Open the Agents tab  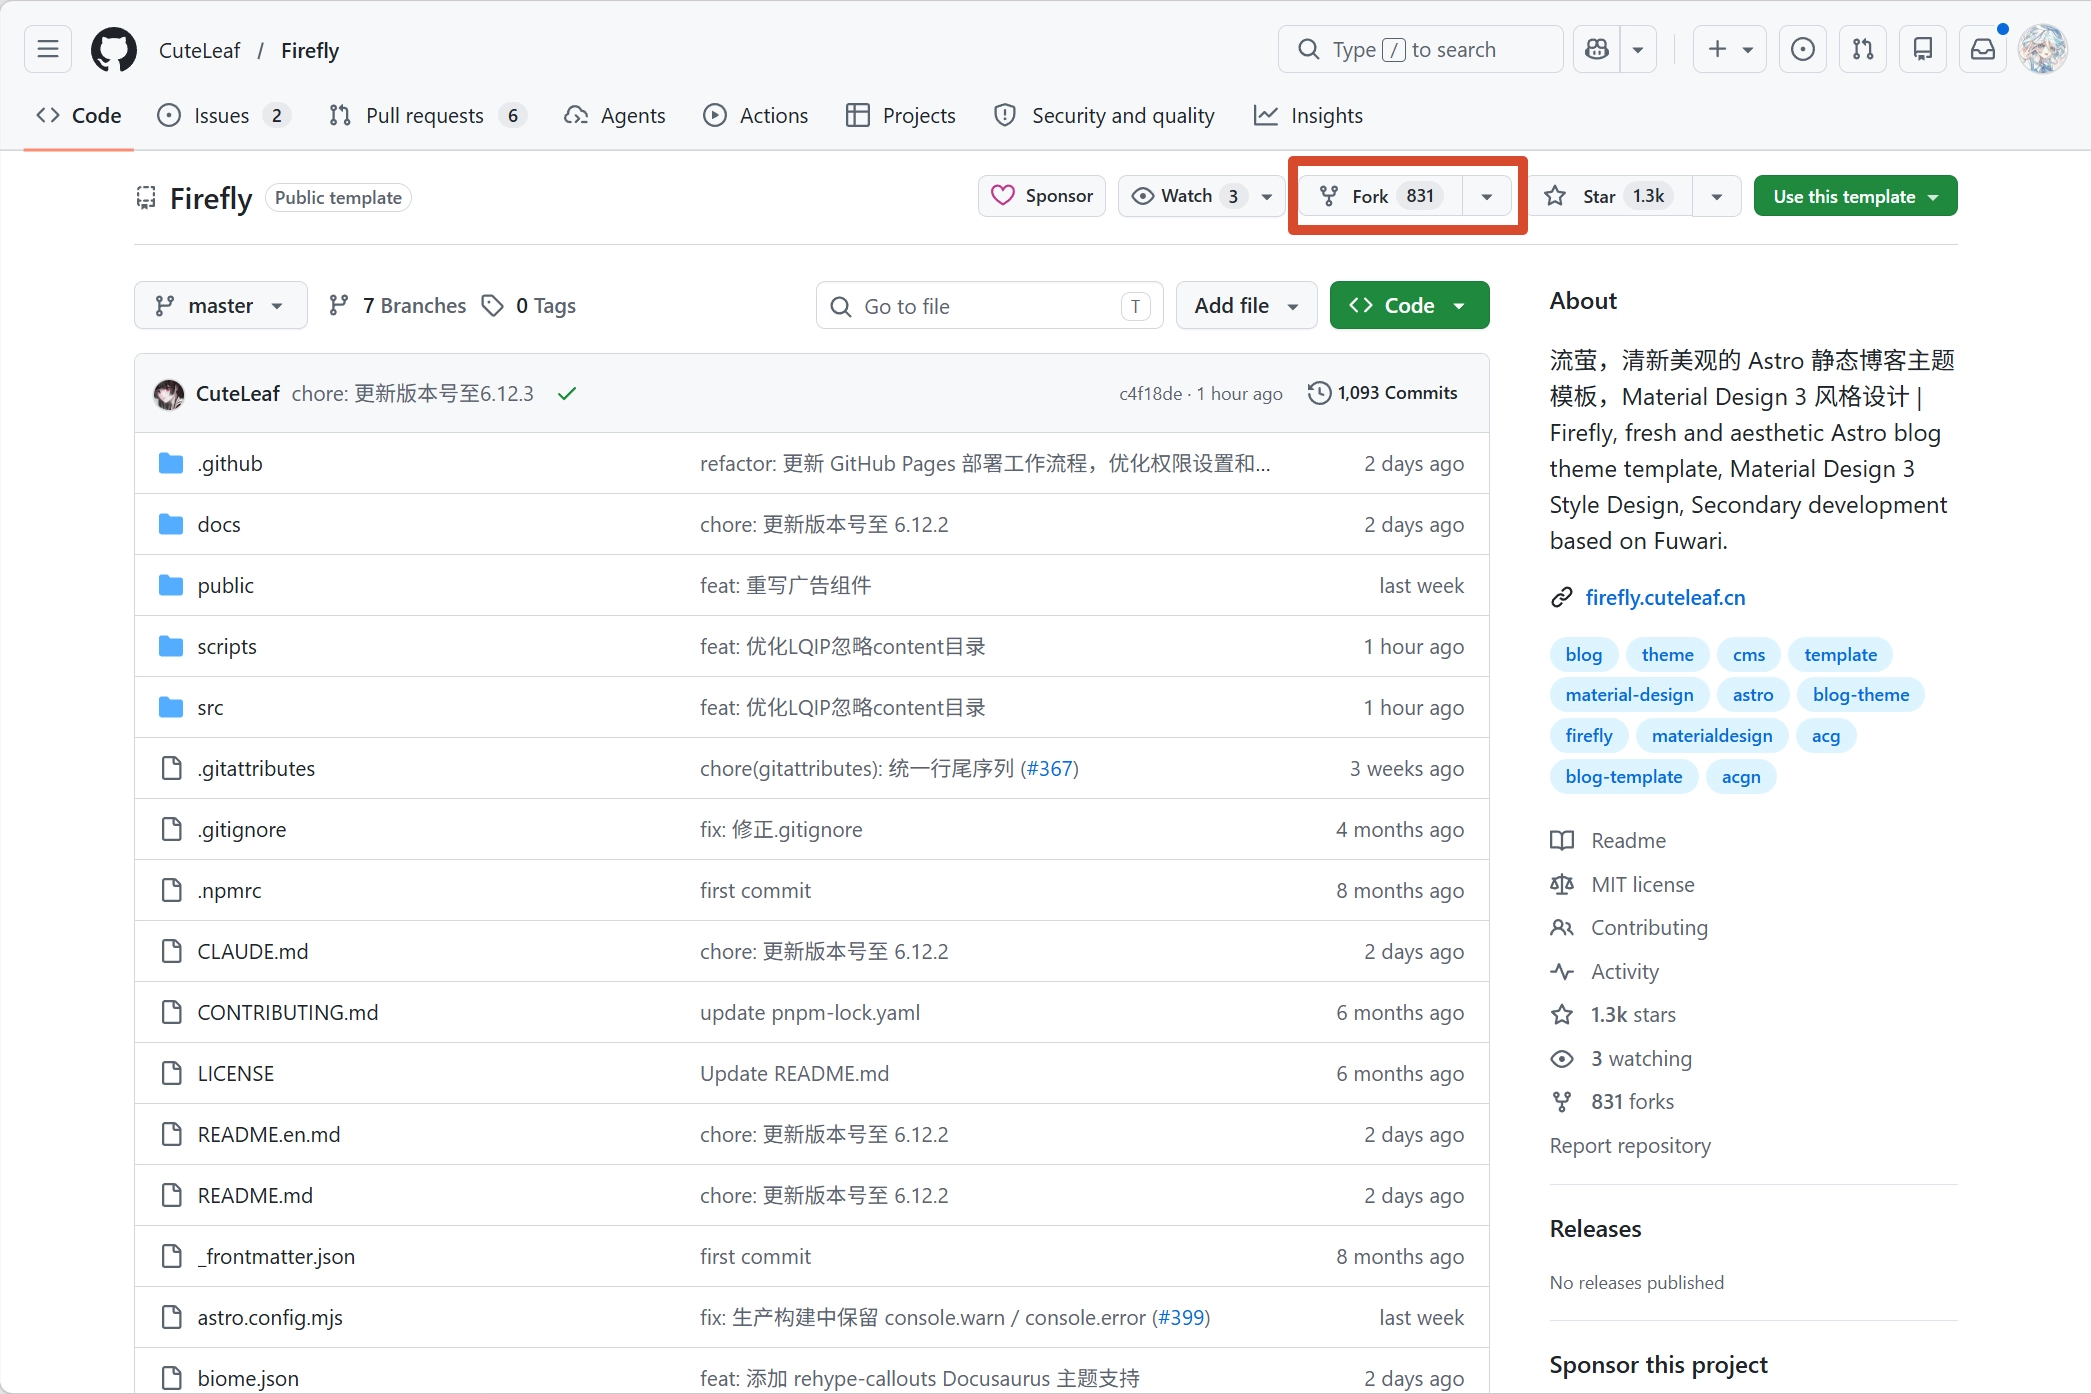615,115
